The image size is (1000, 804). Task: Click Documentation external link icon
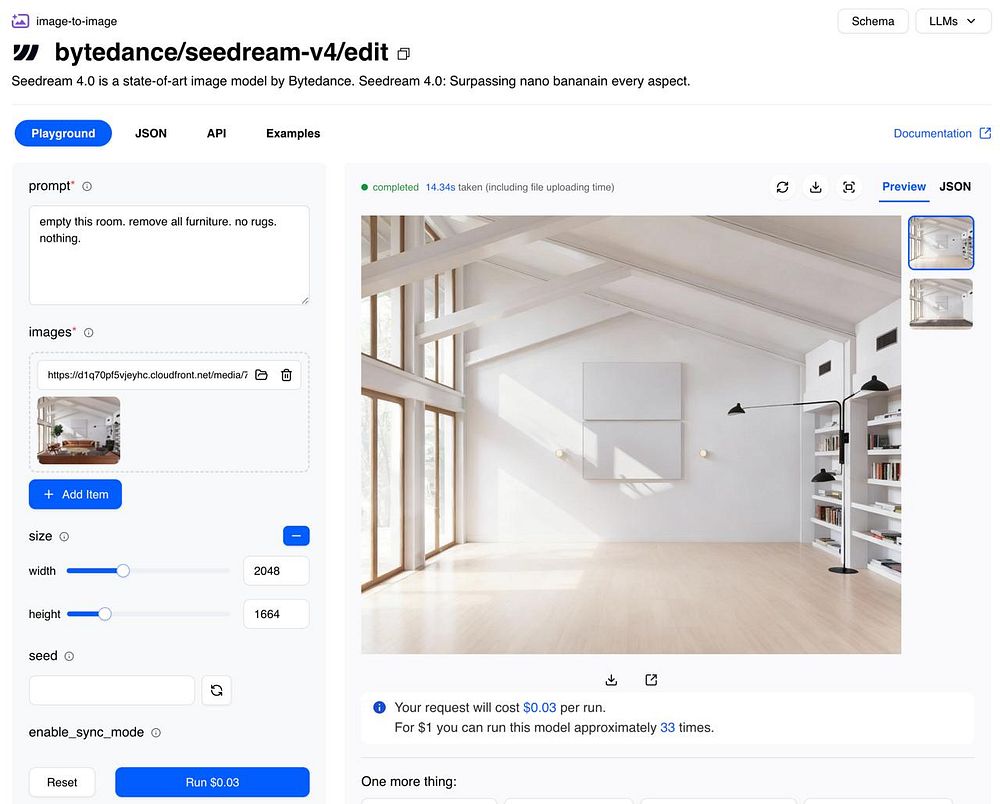(x=985, y=133)
